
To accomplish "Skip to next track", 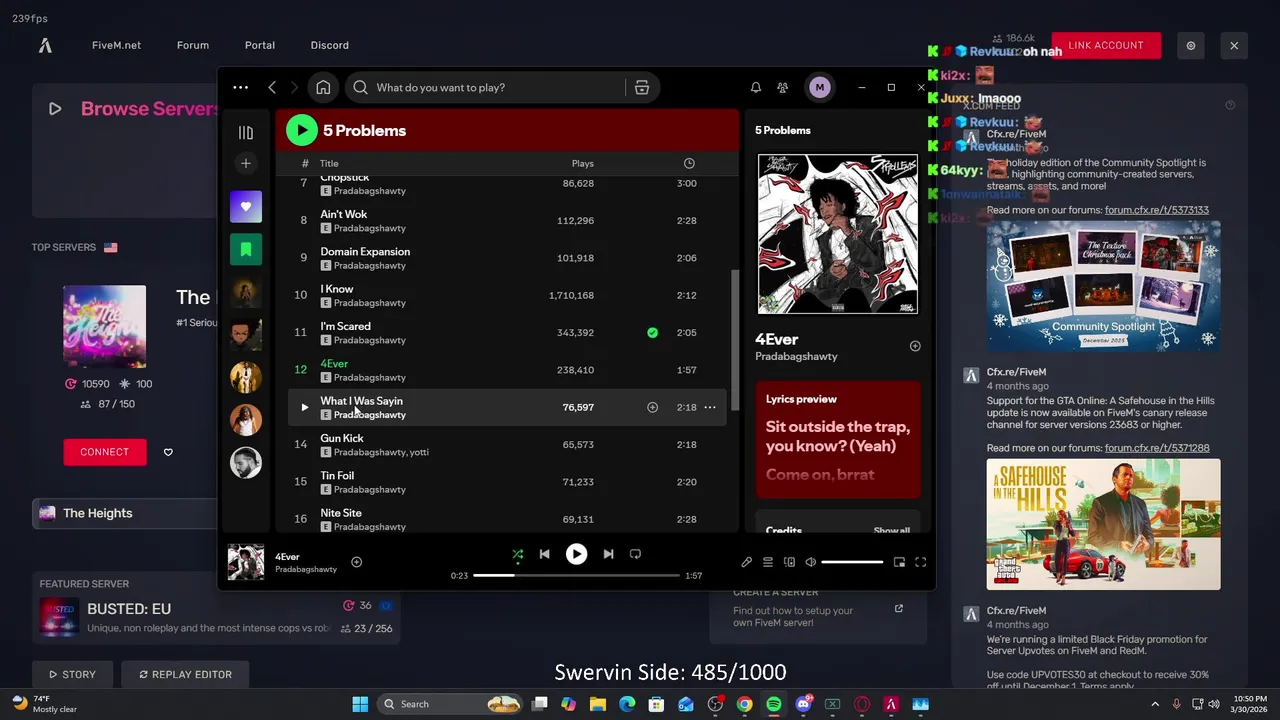I will pyautogui.click(x=608, y=554).
